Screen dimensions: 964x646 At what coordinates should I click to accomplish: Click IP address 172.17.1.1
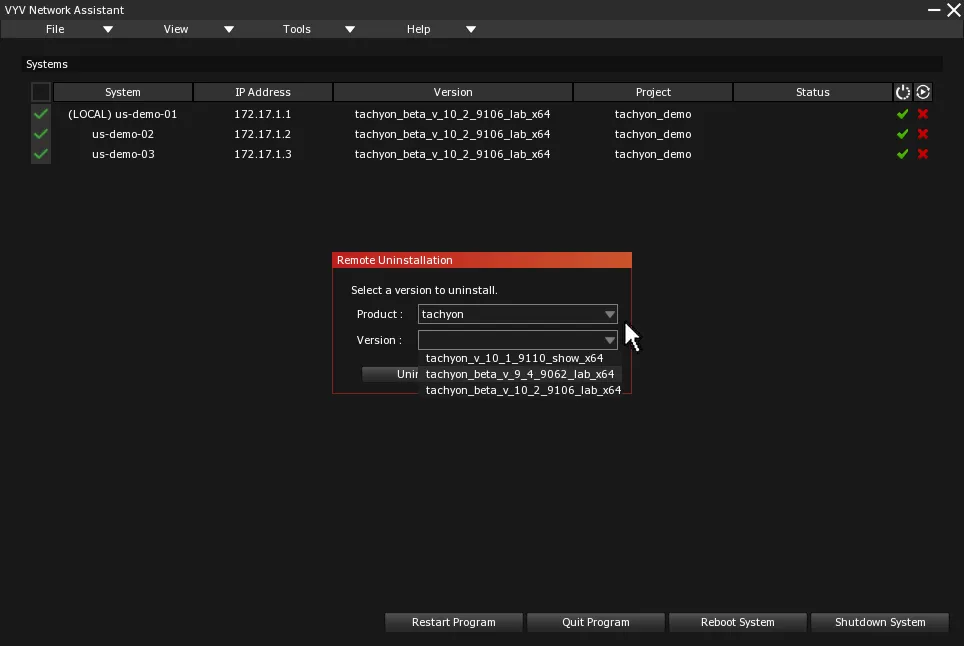coord(263,114)
